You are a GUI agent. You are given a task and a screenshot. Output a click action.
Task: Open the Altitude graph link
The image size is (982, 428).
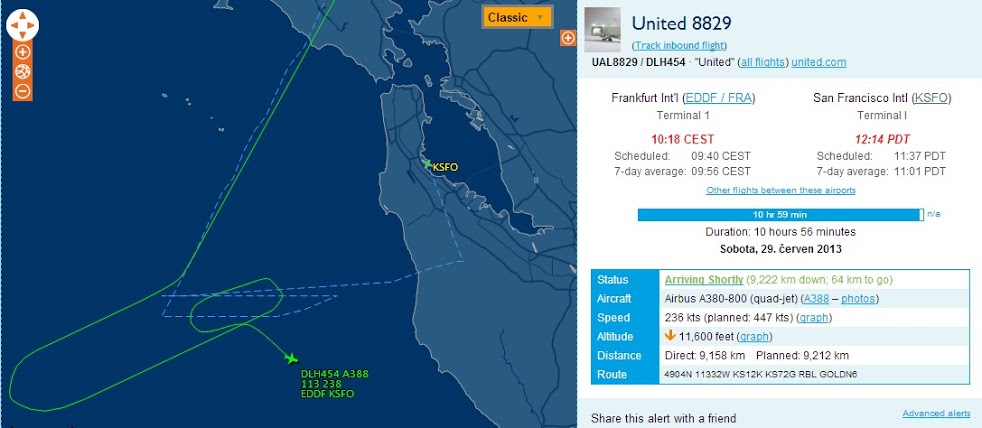coord(750,337)
